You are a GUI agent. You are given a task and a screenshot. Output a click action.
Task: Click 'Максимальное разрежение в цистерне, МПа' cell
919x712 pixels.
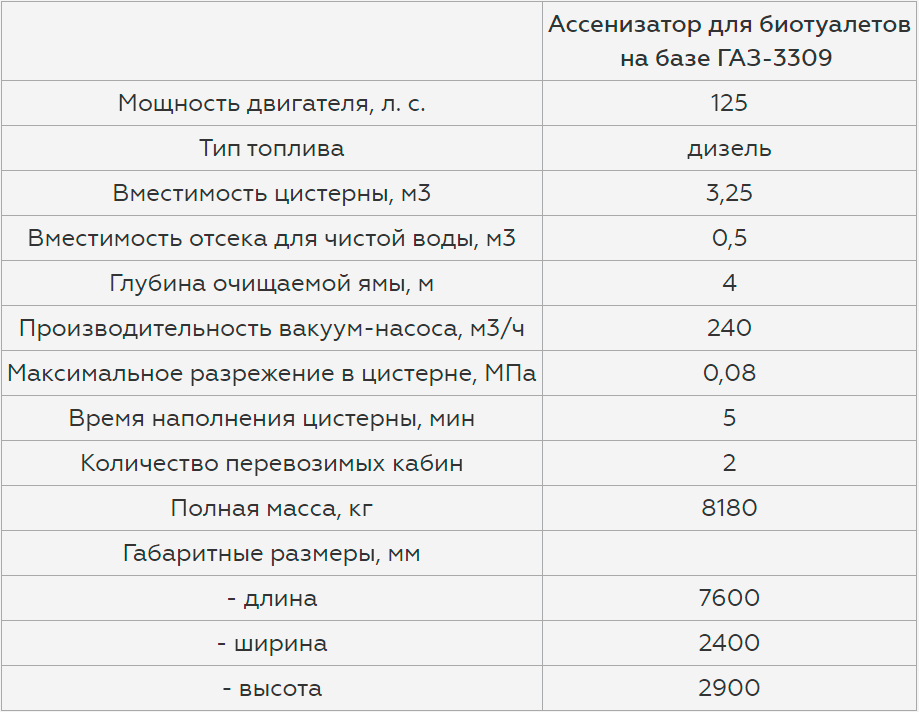coord(272,373)
